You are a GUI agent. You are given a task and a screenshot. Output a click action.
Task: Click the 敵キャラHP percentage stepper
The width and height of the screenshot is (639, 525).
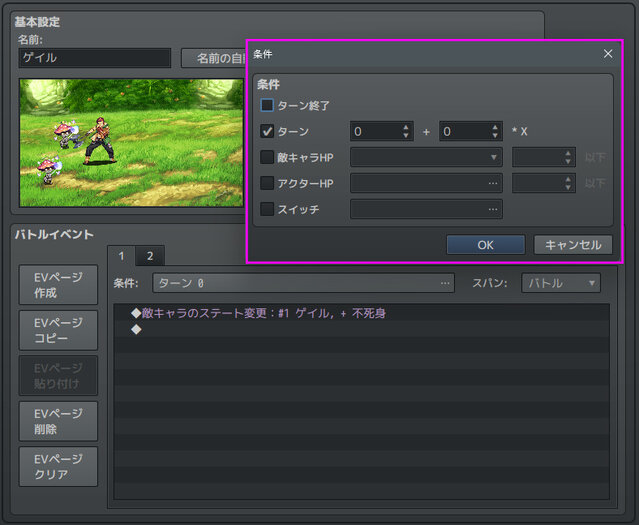(544, 157)
